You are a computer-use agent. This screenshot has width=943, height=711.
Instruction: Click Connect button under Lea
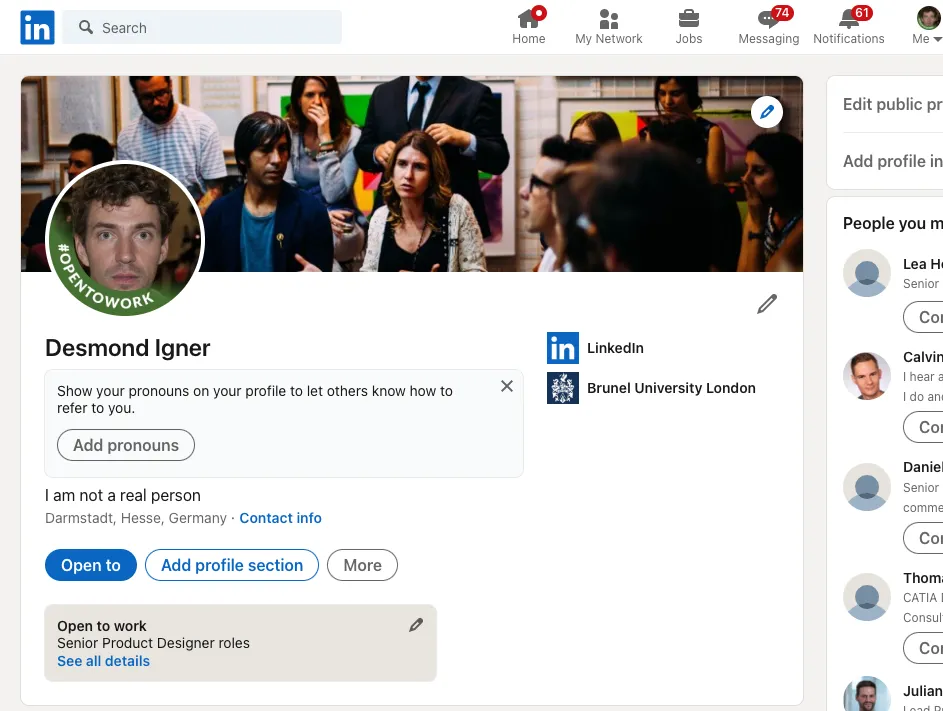pos(923,317)
